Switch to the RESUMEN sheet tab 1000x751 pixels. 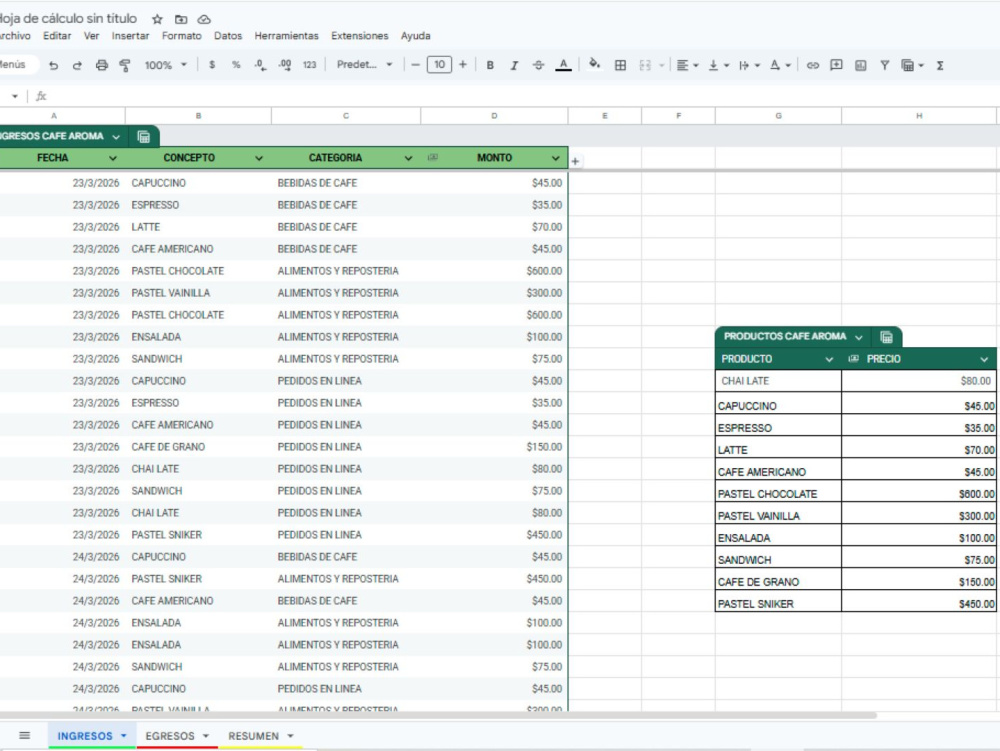(x=261, y=736)
